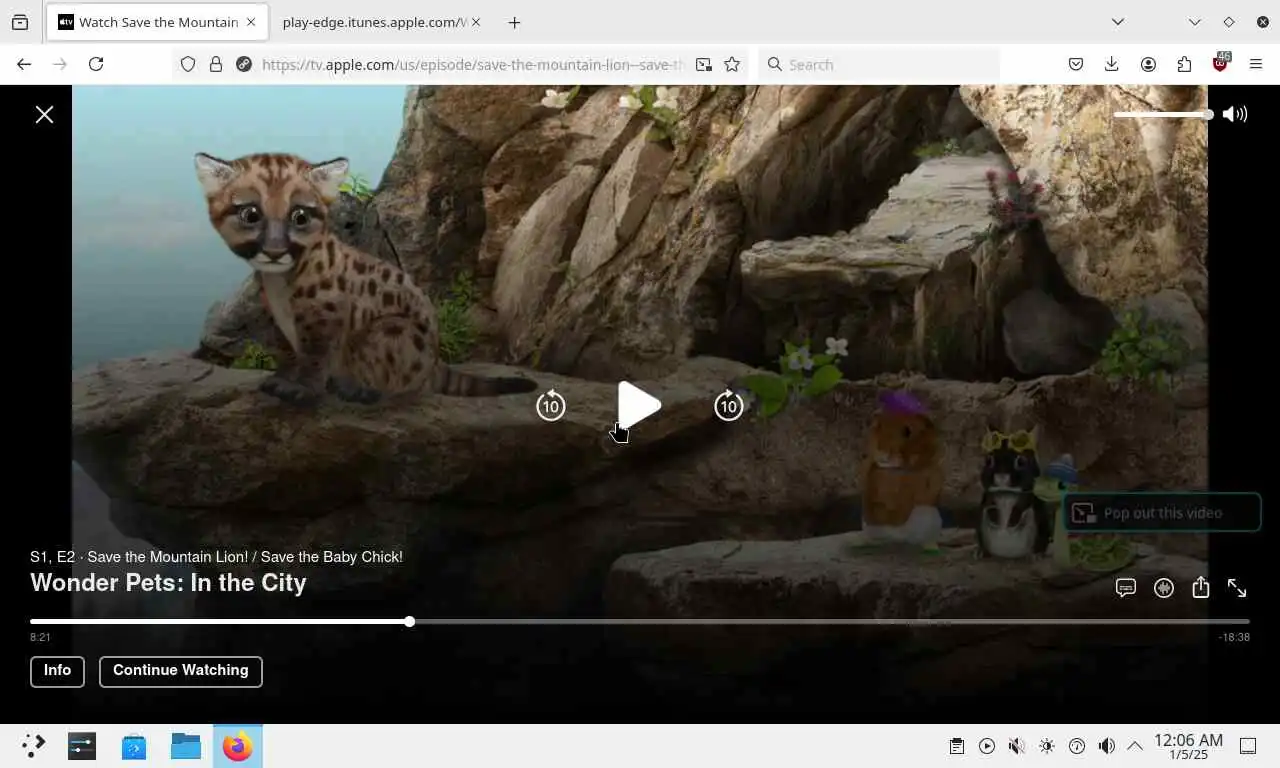Switch to the Watch Save the Mountain tab
The image size is (1280, 768).
pyautogui.click(x=158, y=22)
